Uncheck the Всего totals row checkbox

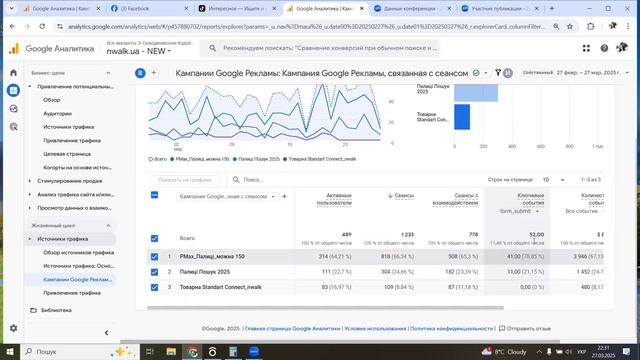154,238
